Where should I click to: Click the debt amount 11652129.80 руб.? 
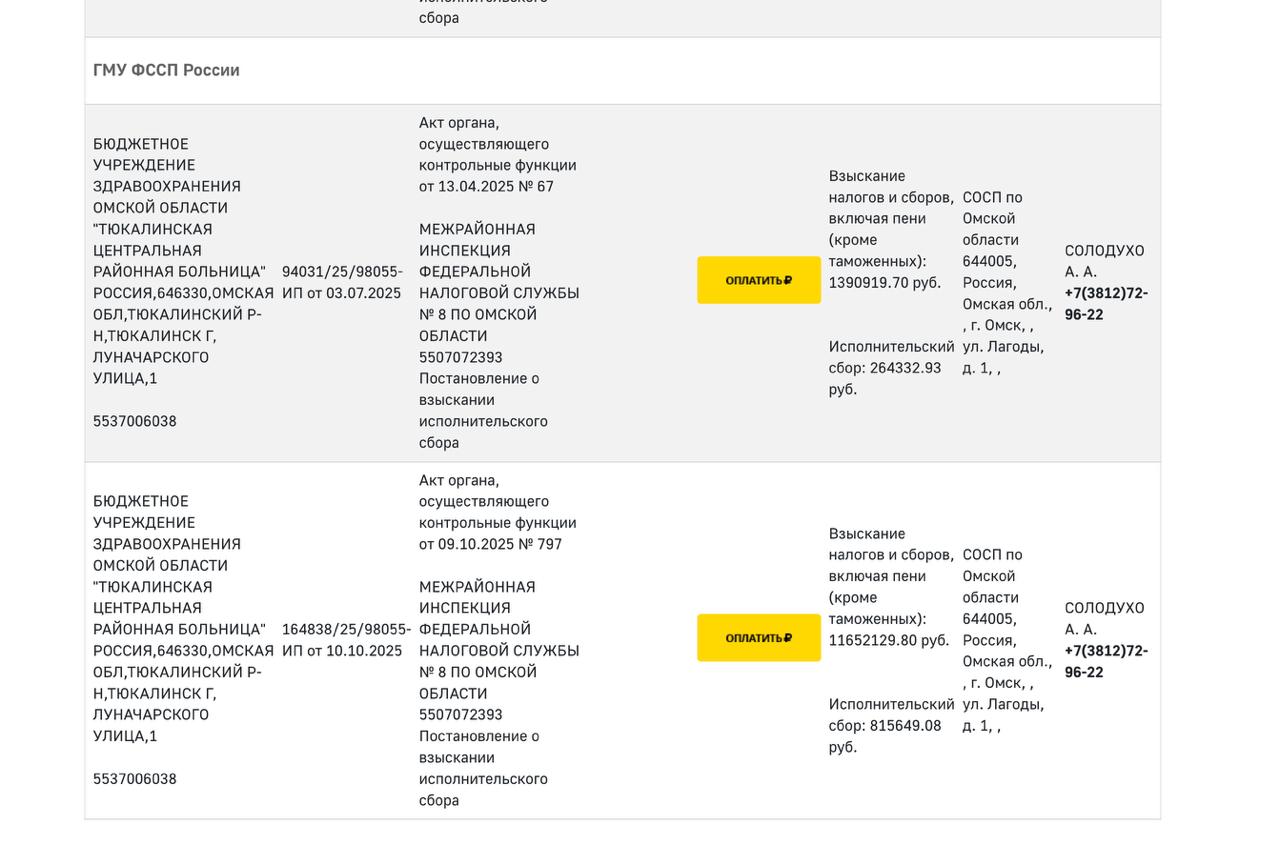[x=888, y=640]
